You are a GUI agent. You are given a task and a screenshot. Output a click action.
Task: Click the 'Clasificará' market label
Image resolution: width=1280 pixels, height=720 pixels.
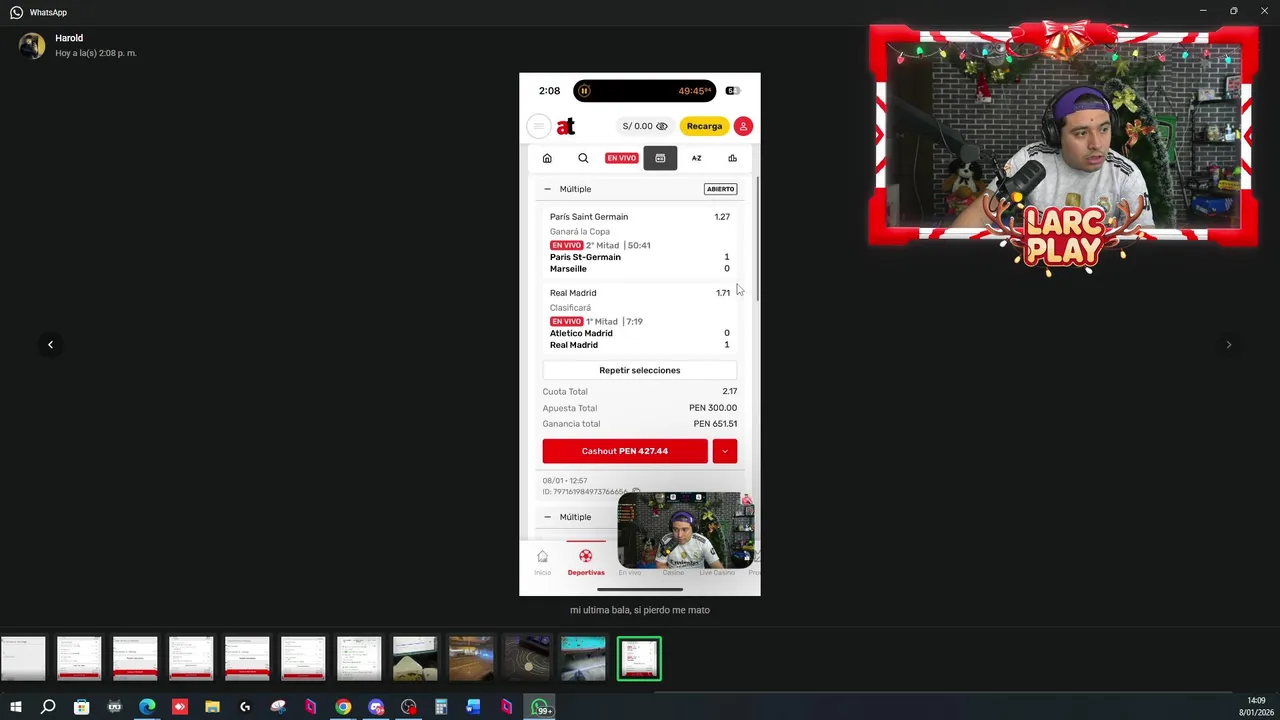(570, 308)
